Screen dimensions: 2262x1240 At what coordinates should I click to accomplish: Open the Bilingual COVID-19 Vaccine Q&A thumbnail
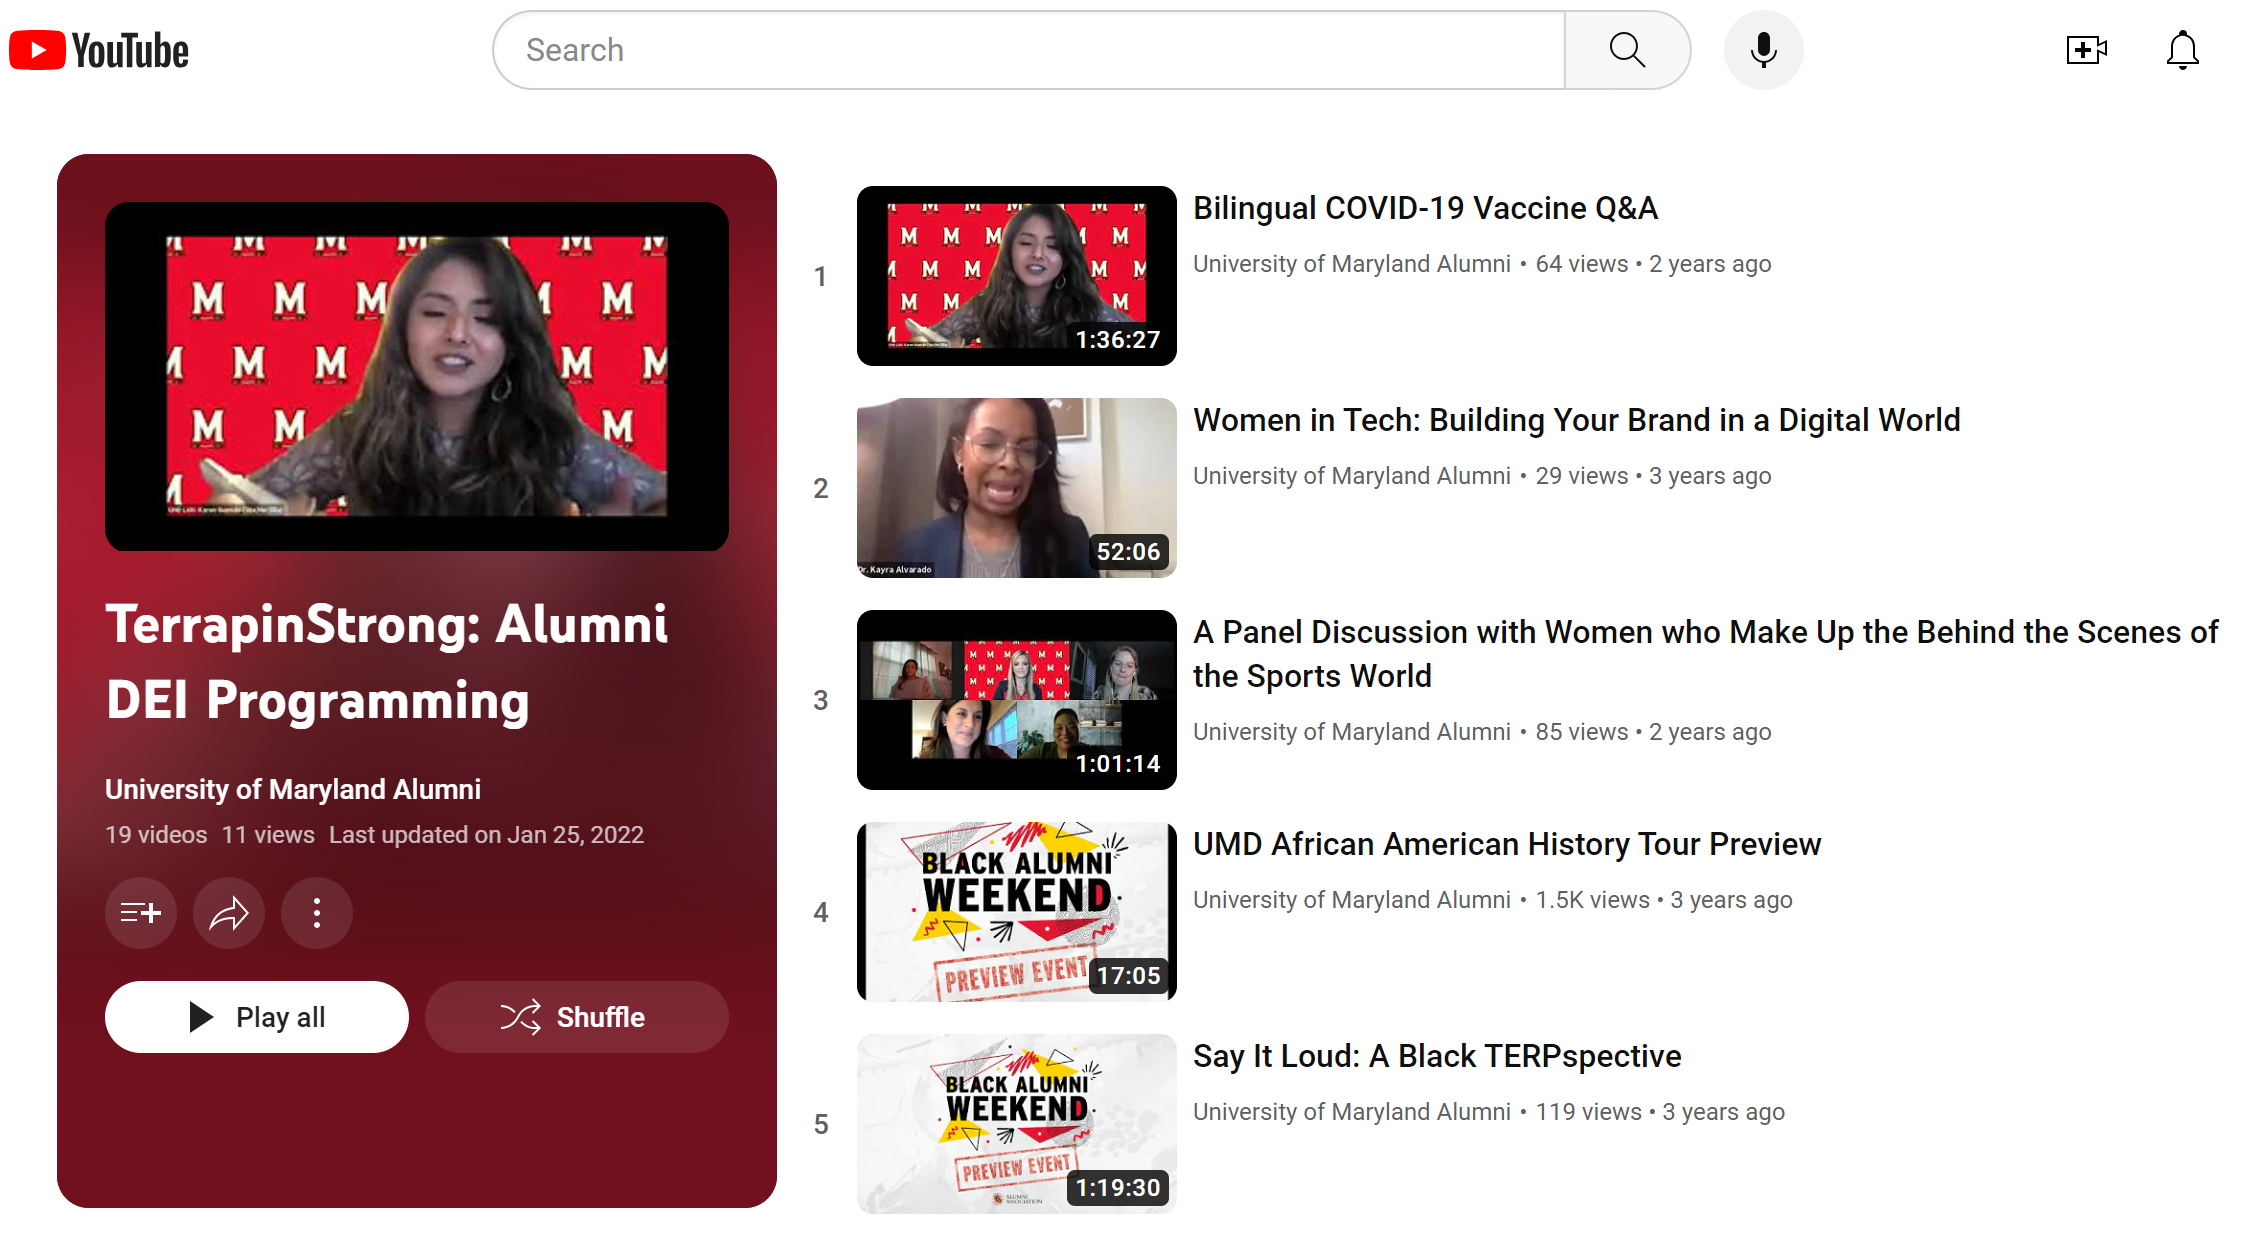pos(1016,276)
